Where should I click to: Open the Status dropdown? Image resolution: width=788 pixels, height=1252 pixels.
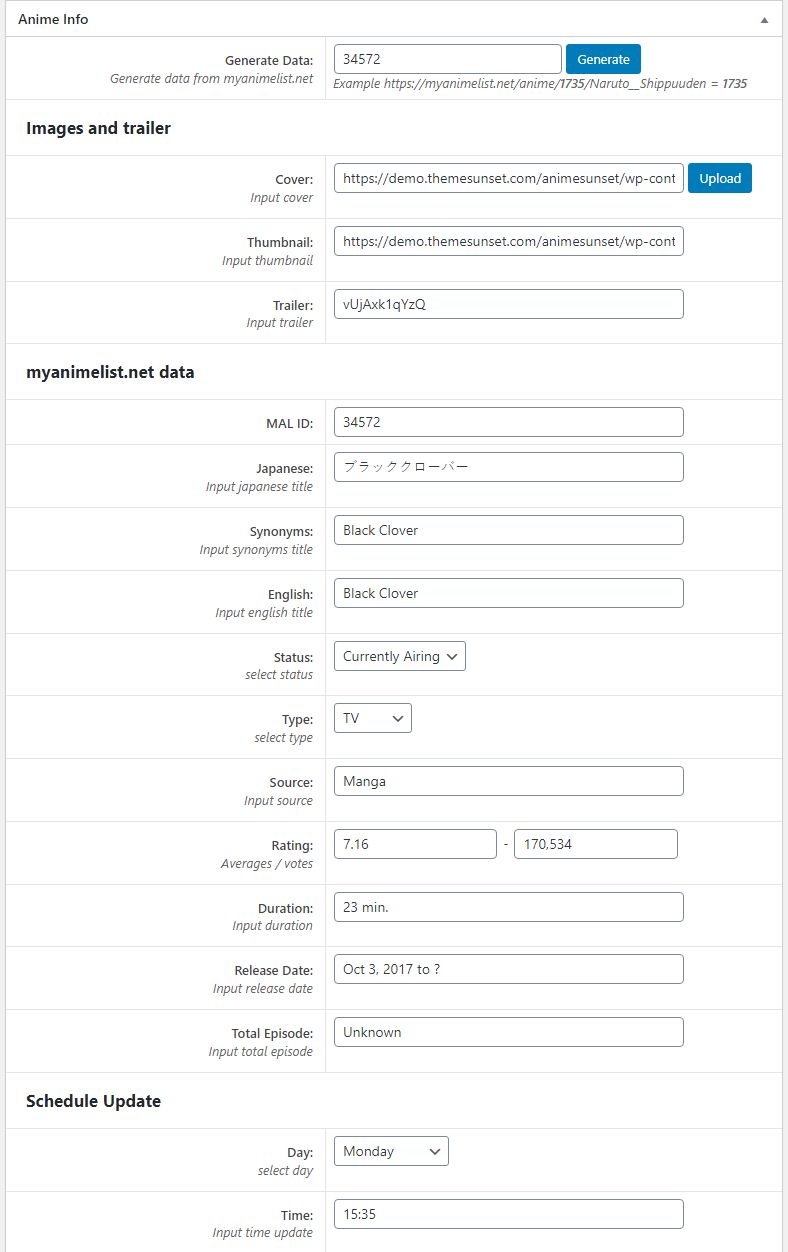pos(399,656)
